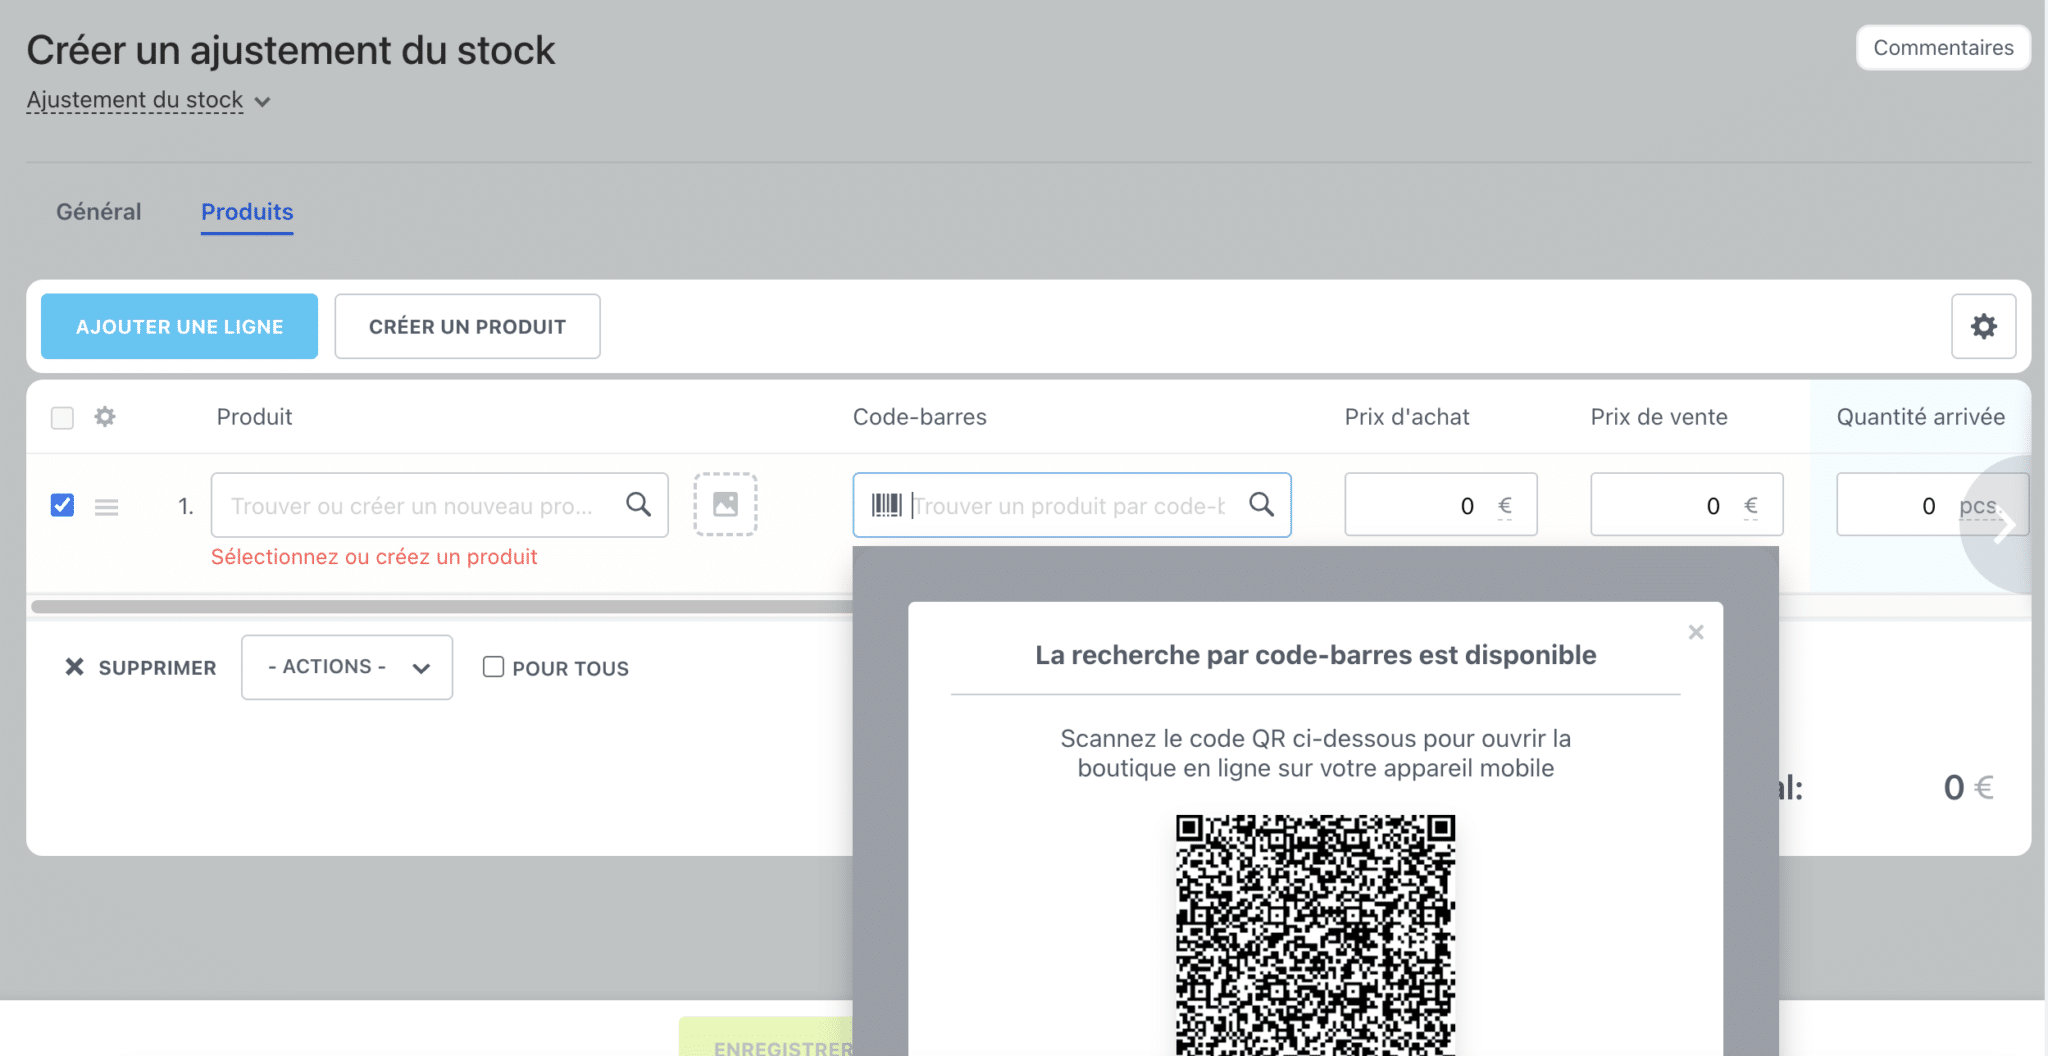
Task: Click the QR code image
Action: coord(1315,935)
